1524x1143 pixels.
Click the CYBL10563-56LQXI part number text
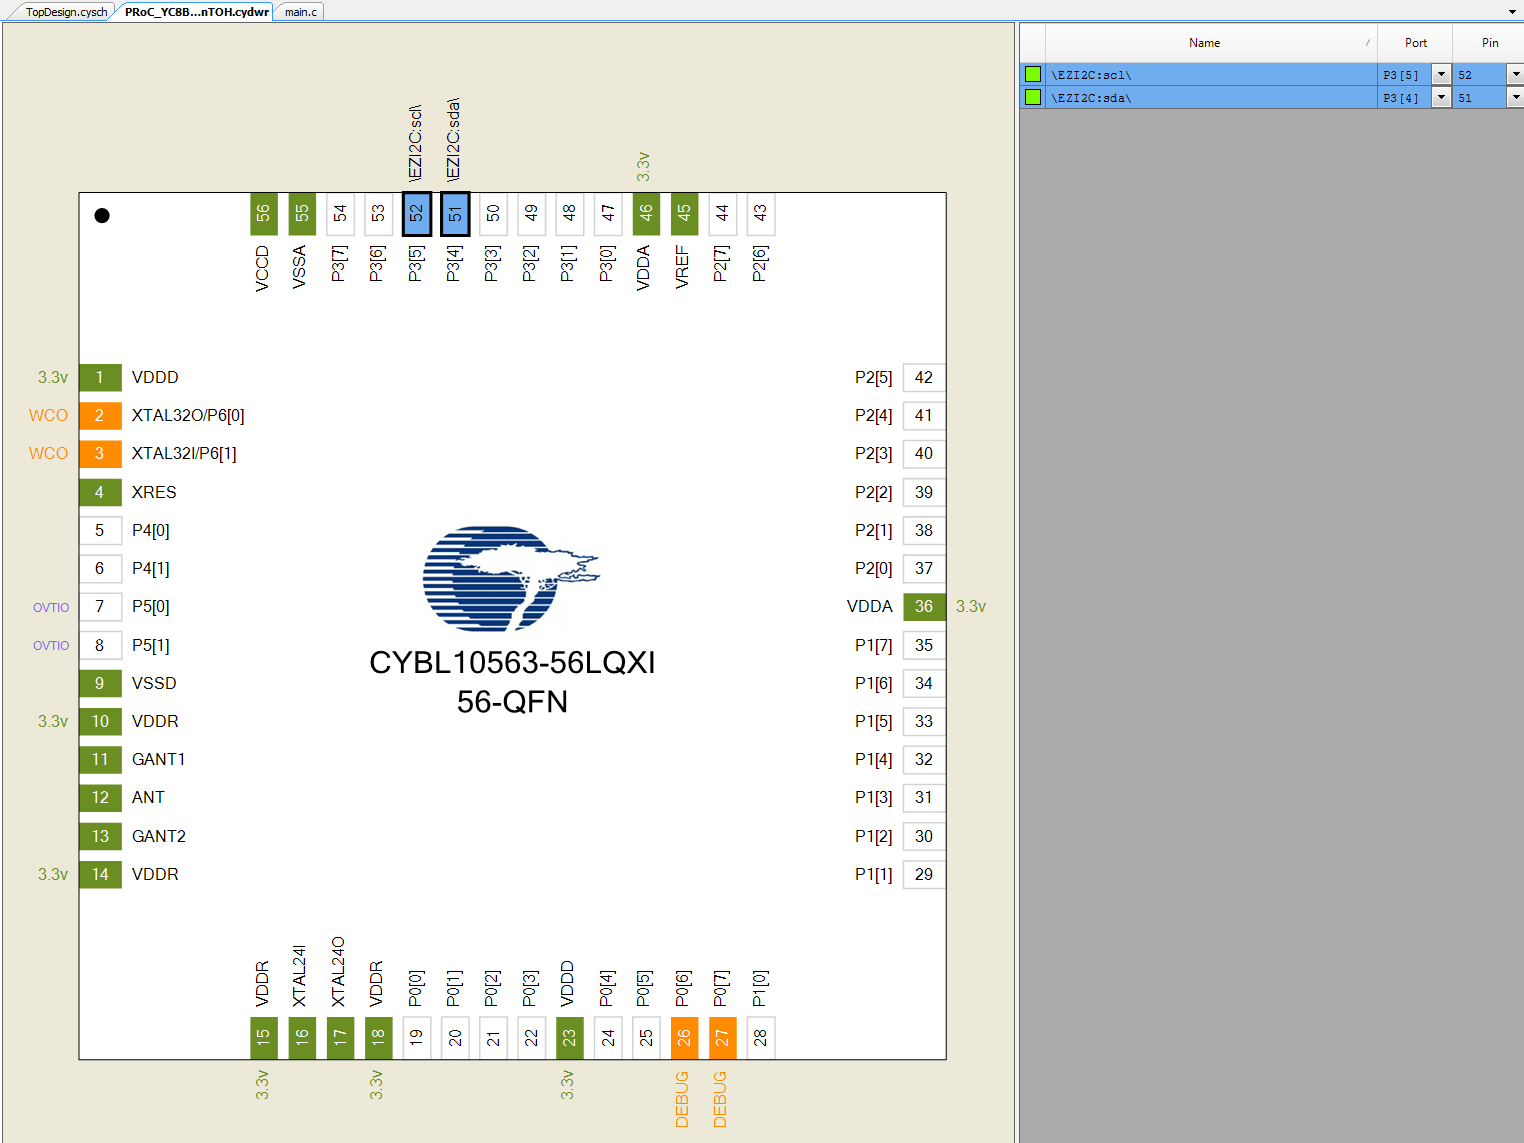click(x=512, y=663)
